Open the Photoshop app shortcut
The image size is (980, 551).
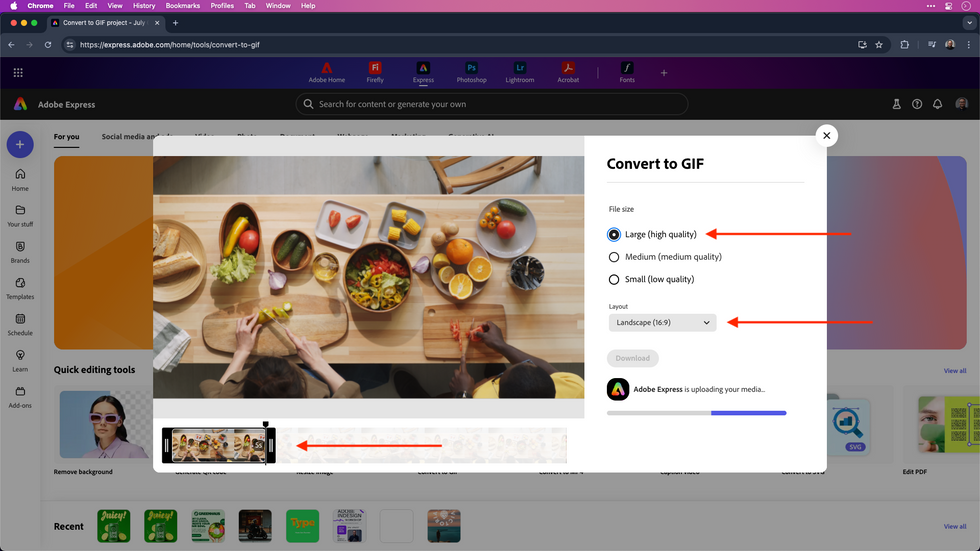click(471, 72)
